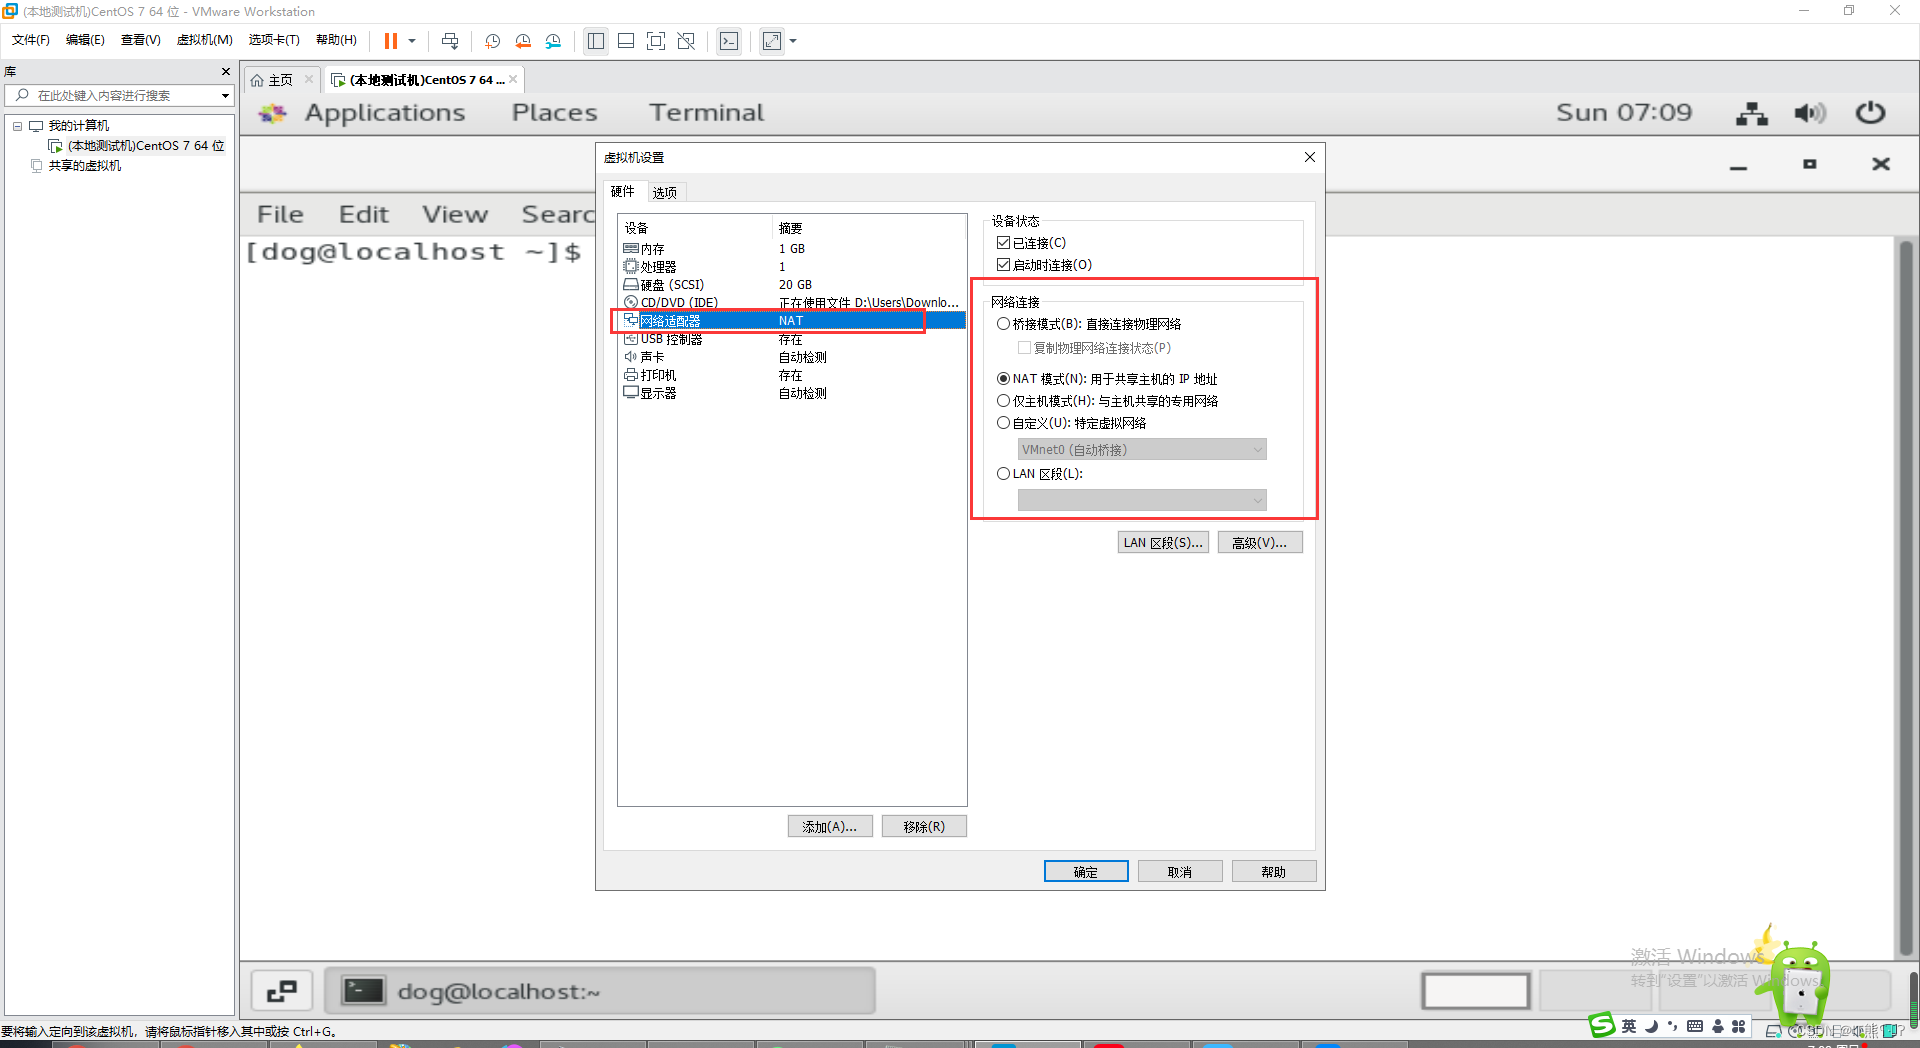Open the GNOME Places menu

[x=555, y=113]
